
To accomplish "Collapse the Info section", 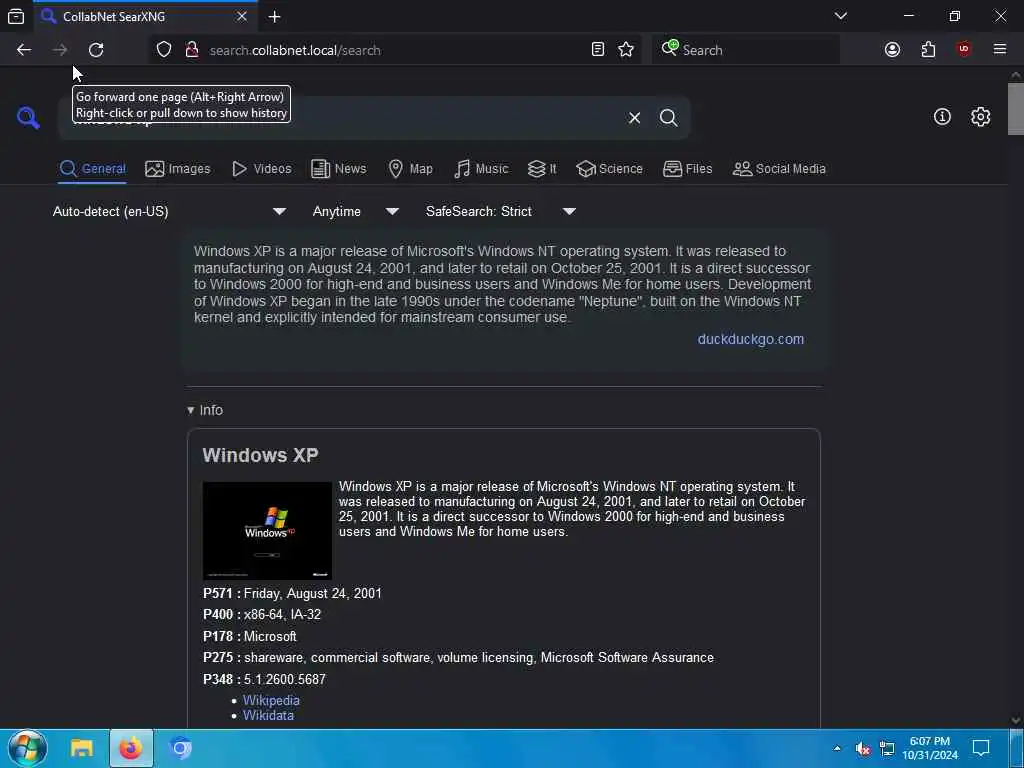I will pyautogui.click(x=205, y=410).
